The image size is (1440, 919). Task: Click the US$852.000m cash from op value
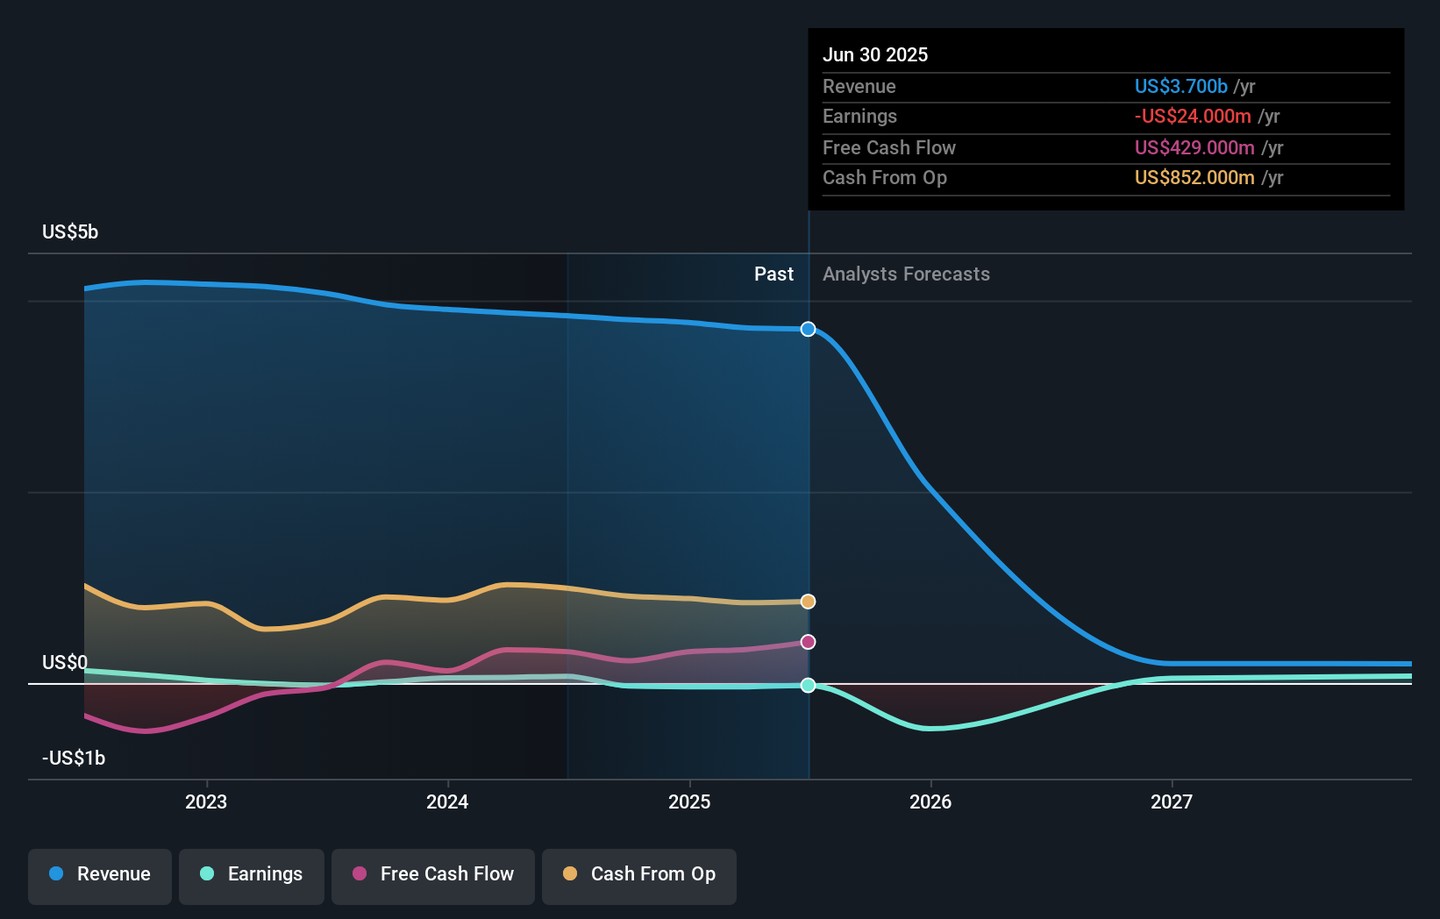click(x=1194, y=178)
